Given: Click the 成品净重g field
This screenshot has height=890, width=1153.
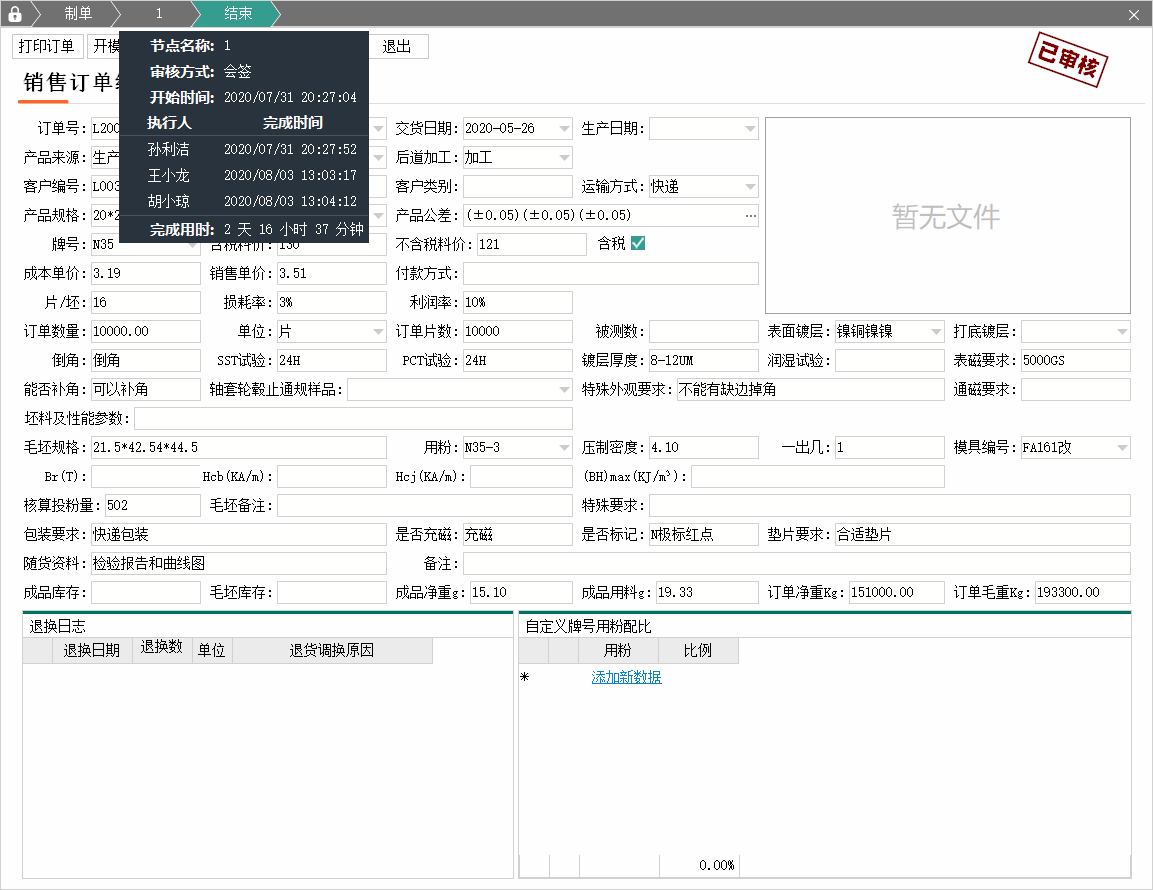Looking at the screenshot, I should click(x=521, y=593).
